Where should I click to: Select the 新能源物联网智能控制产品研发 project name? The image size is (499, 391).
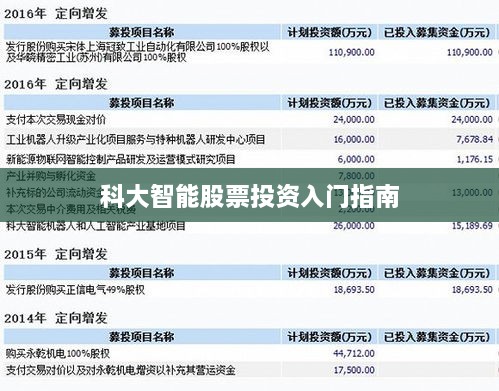tap(121, 159)
